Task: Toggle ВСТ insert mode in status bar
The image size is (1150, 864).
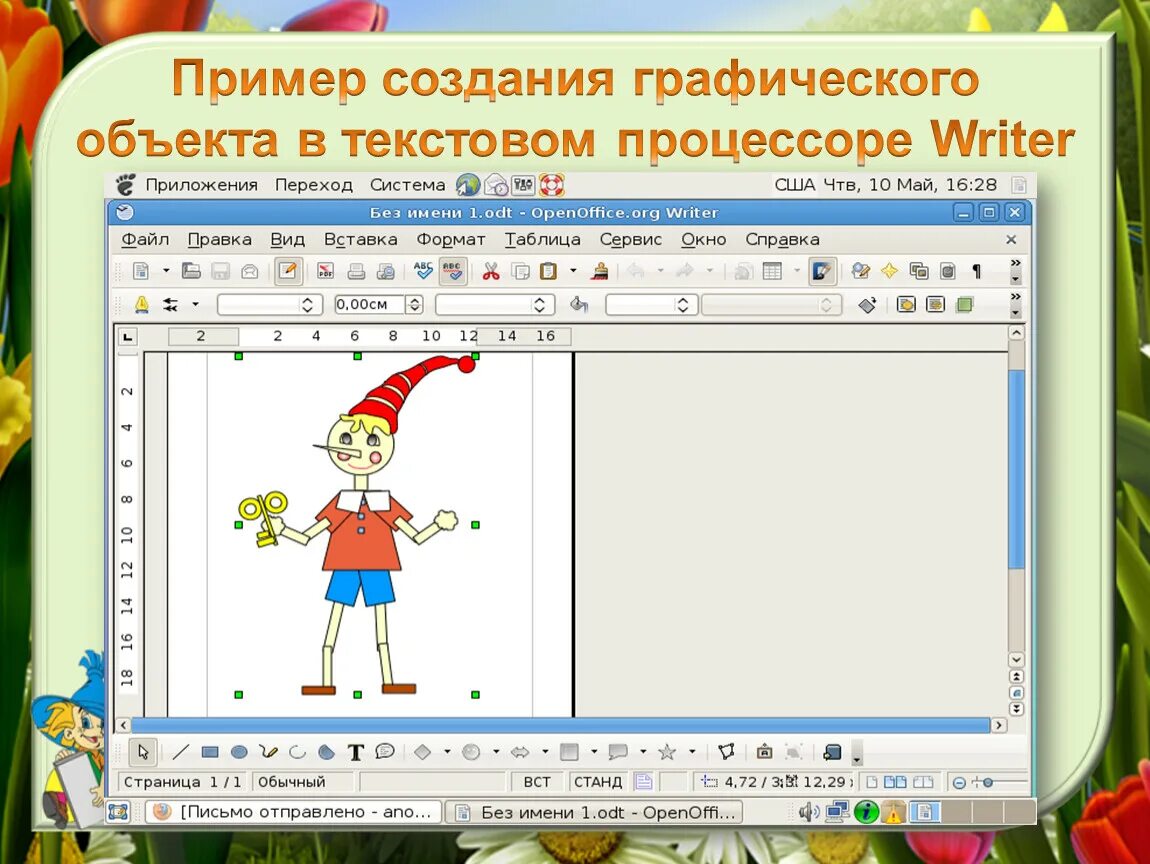Action: pos(537,782)
